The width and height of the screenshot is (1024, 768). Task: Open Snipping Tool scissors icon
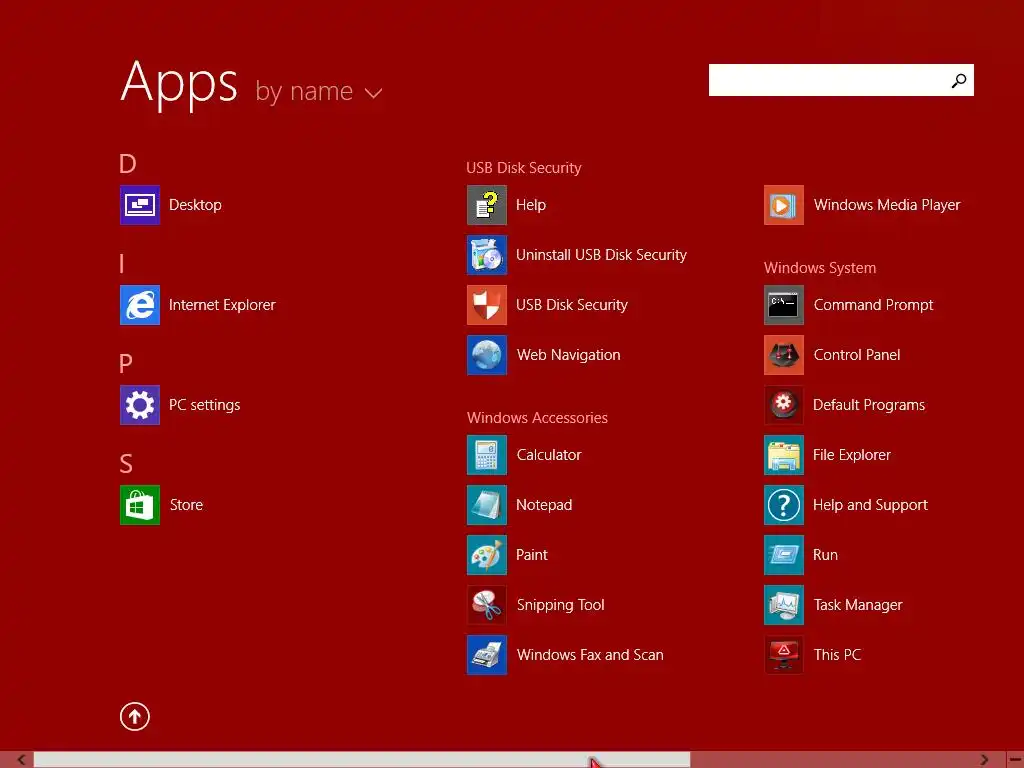click(x=487, y=605)
